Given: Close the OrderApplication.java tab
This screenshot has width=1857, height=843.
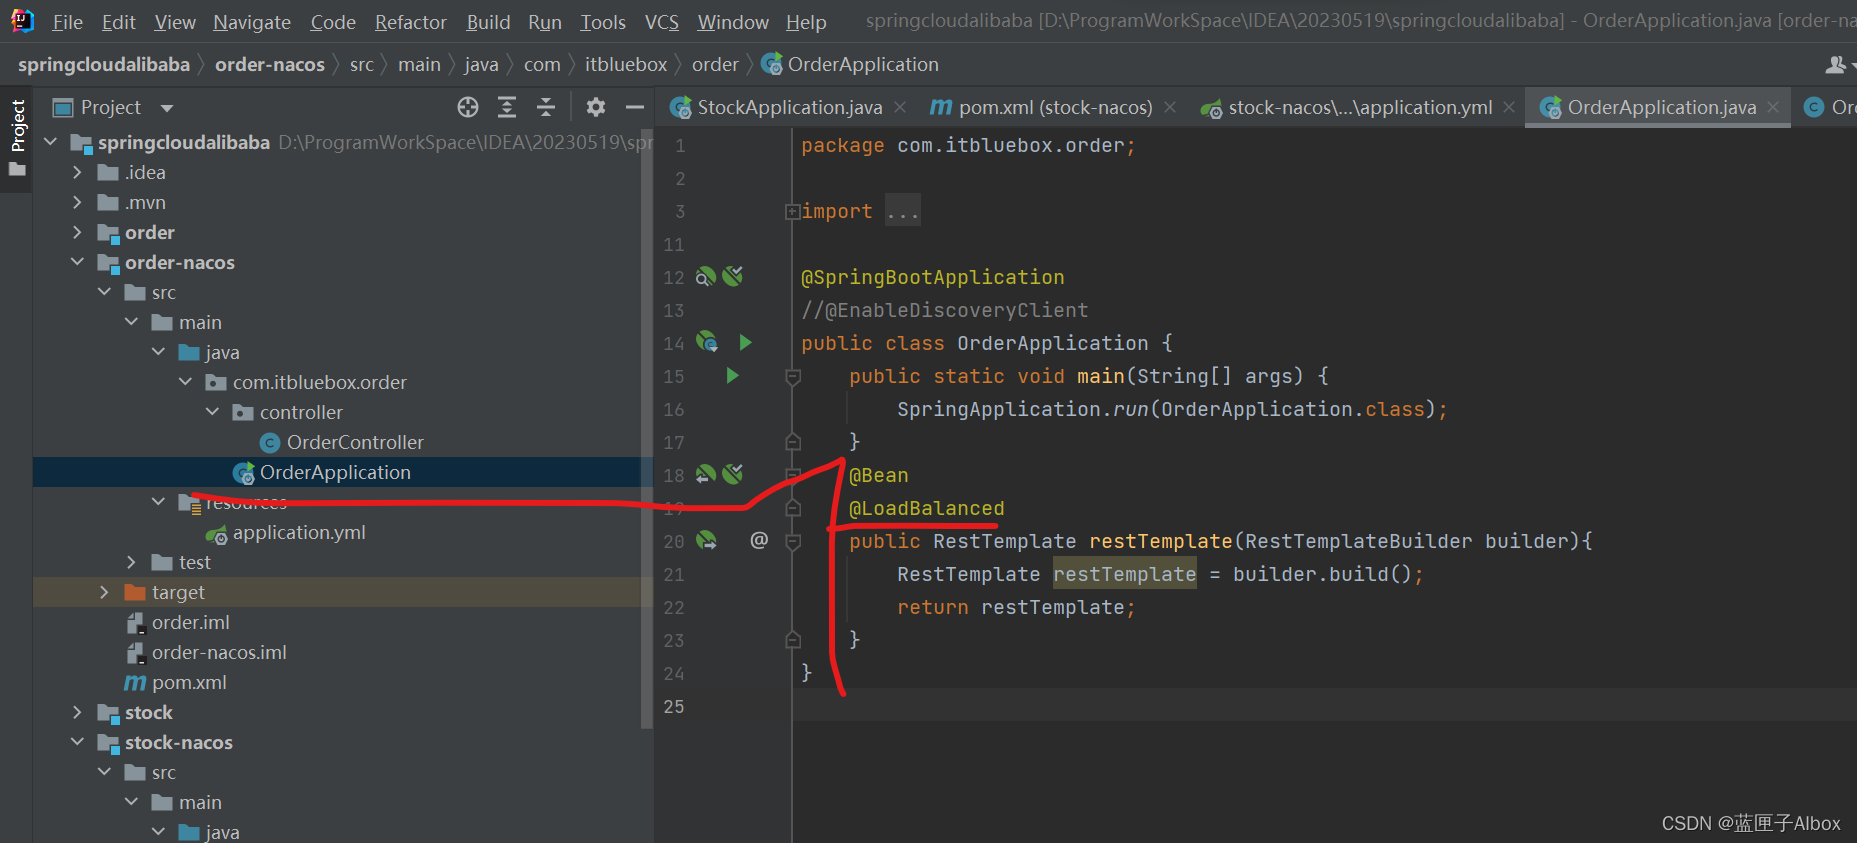Looking at the screenshot, I should coord(1773,107).
